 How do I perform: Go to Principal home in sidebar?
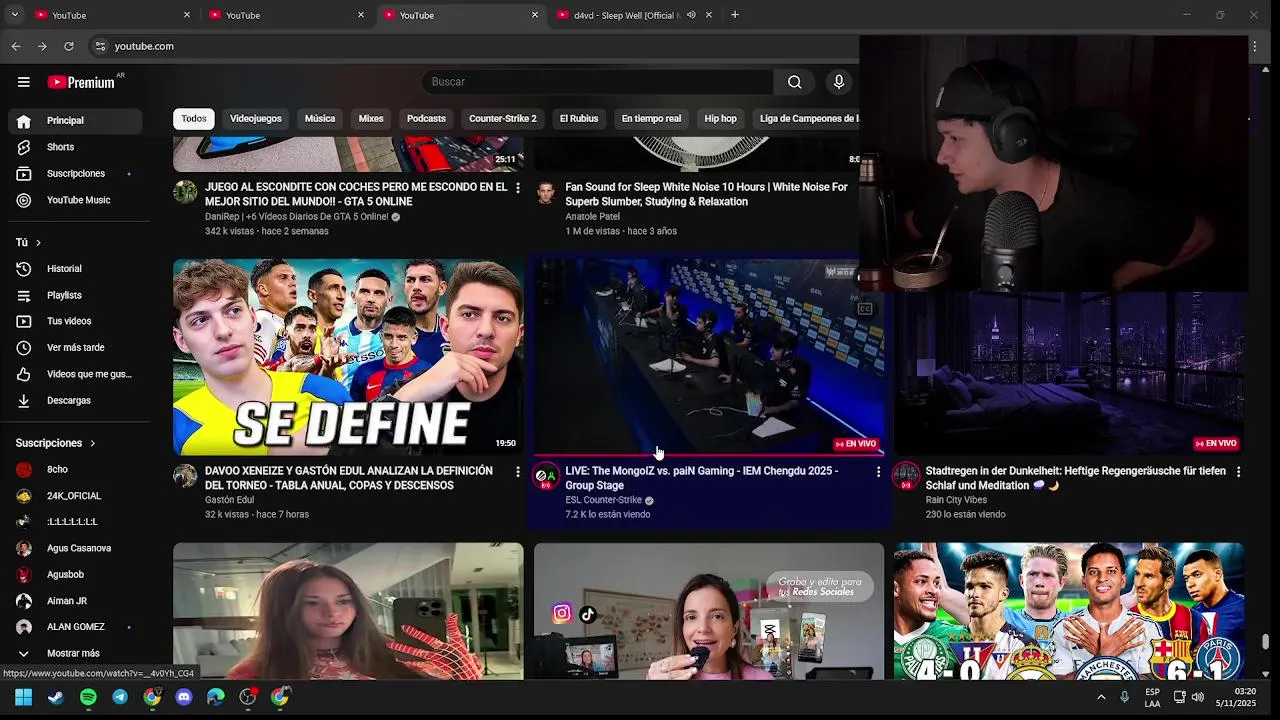[x=75, y=120]
